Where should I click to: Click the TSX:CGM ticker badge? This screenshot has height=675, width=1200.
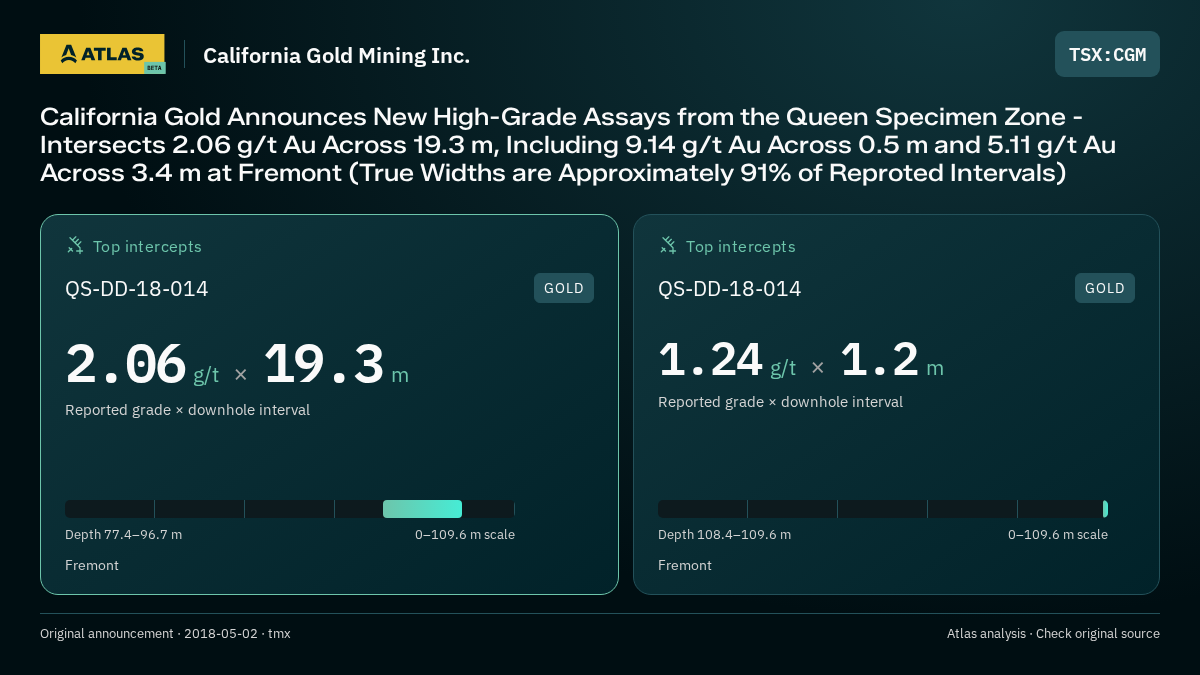click(x=1107, y=54)
